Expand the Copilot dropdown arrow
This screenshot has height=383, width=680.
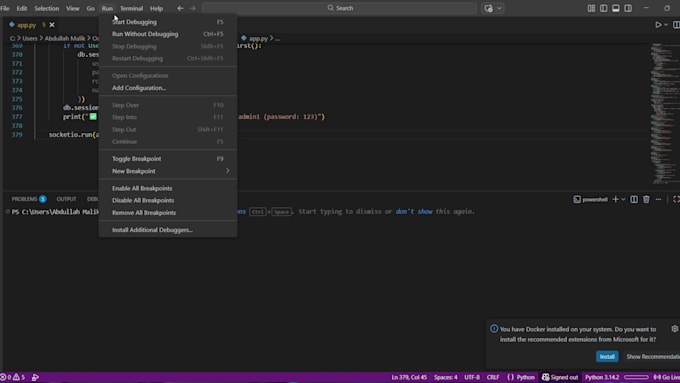pyautogui.click(x=499, y=8)
